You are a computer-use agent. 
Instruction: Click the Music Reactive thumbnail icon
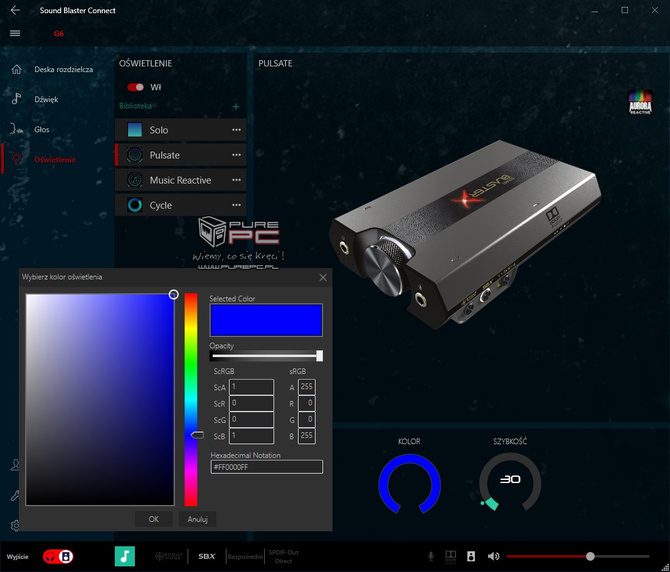pos(135,180)
